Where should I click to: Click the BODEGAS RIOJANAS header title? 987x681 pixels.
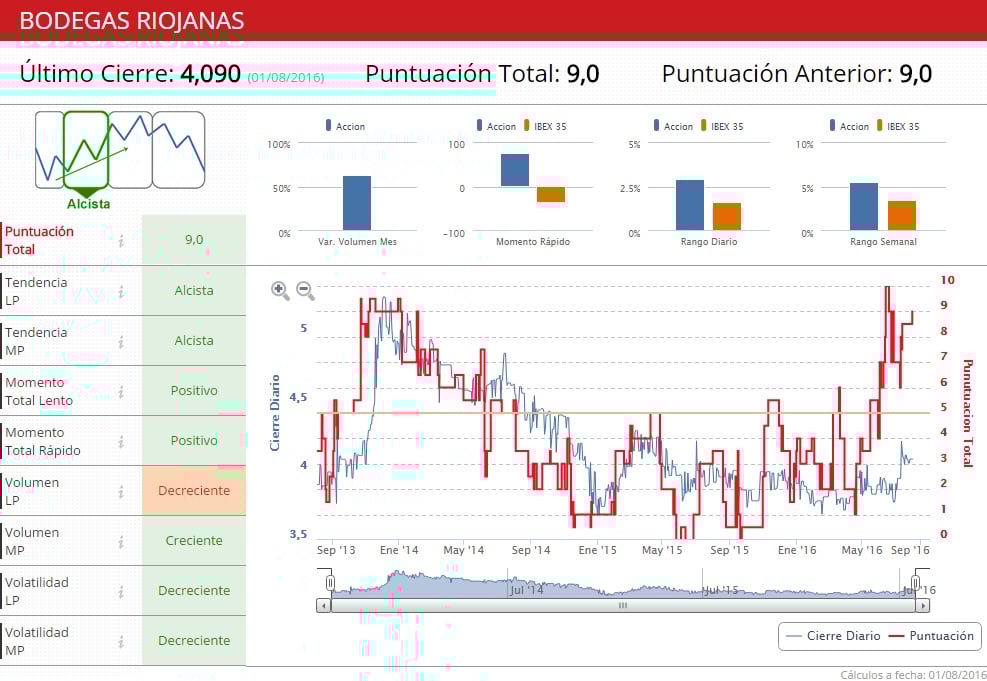point(132,21)
